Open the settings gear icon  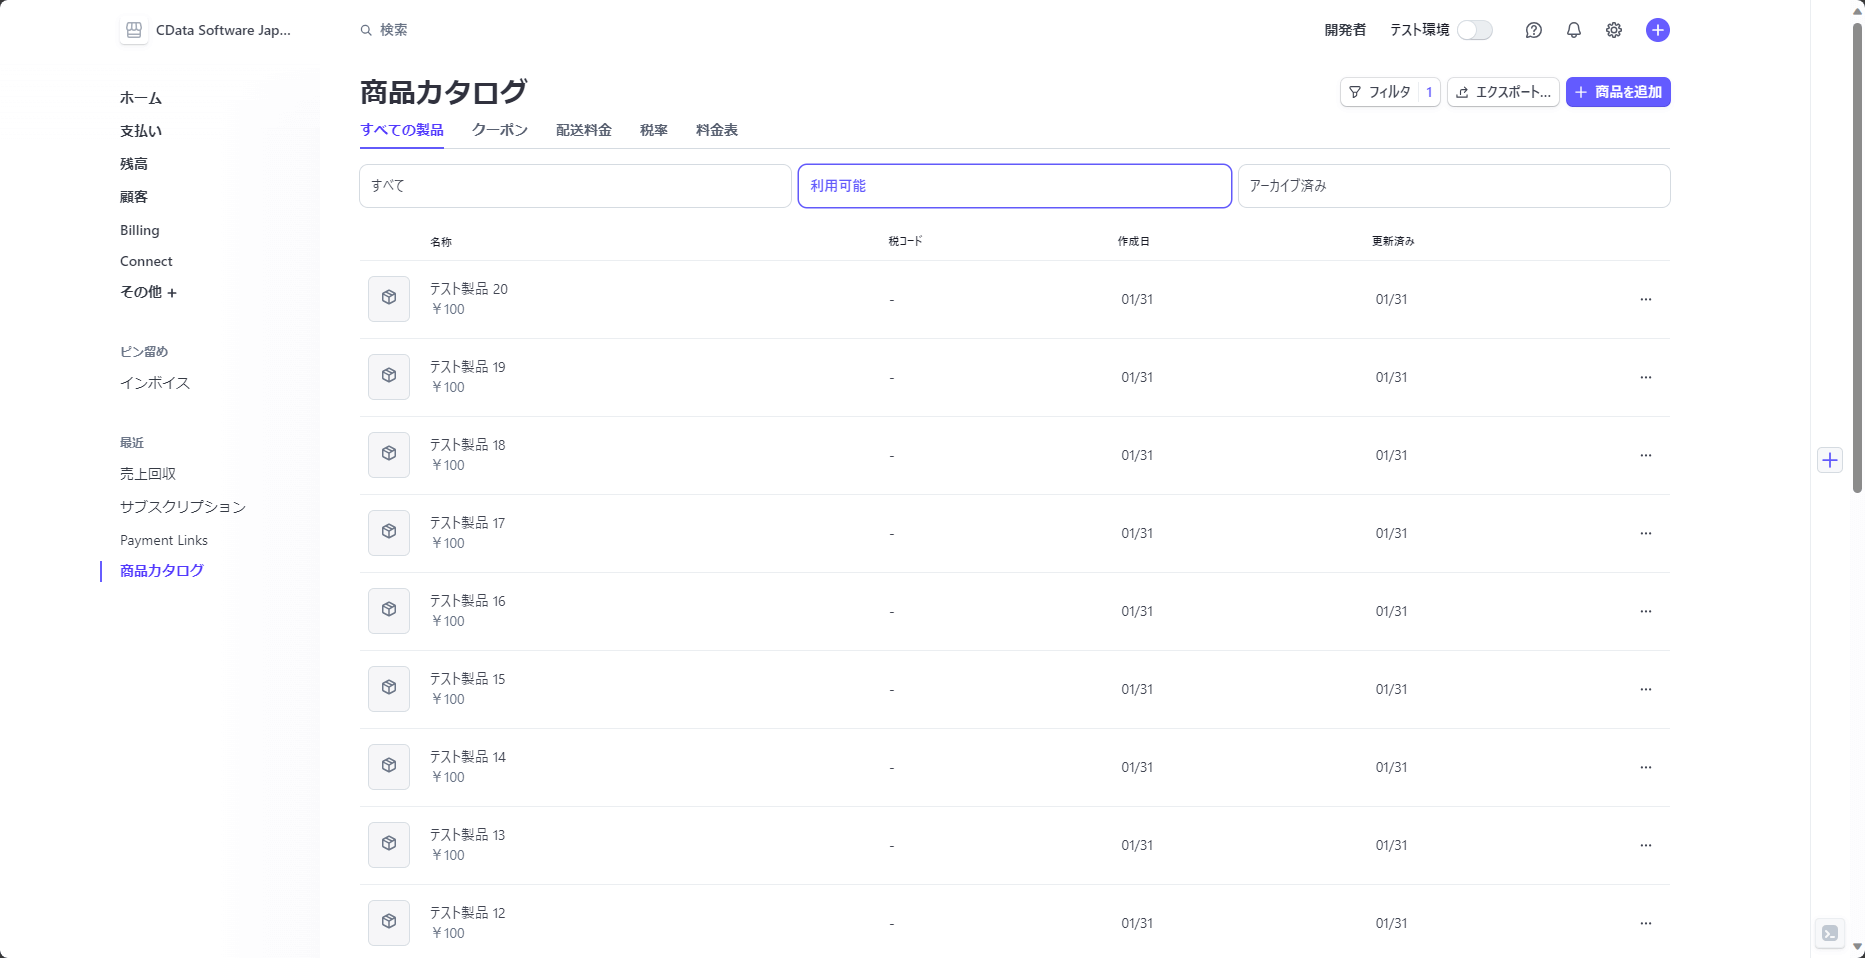coord(1613,30)
